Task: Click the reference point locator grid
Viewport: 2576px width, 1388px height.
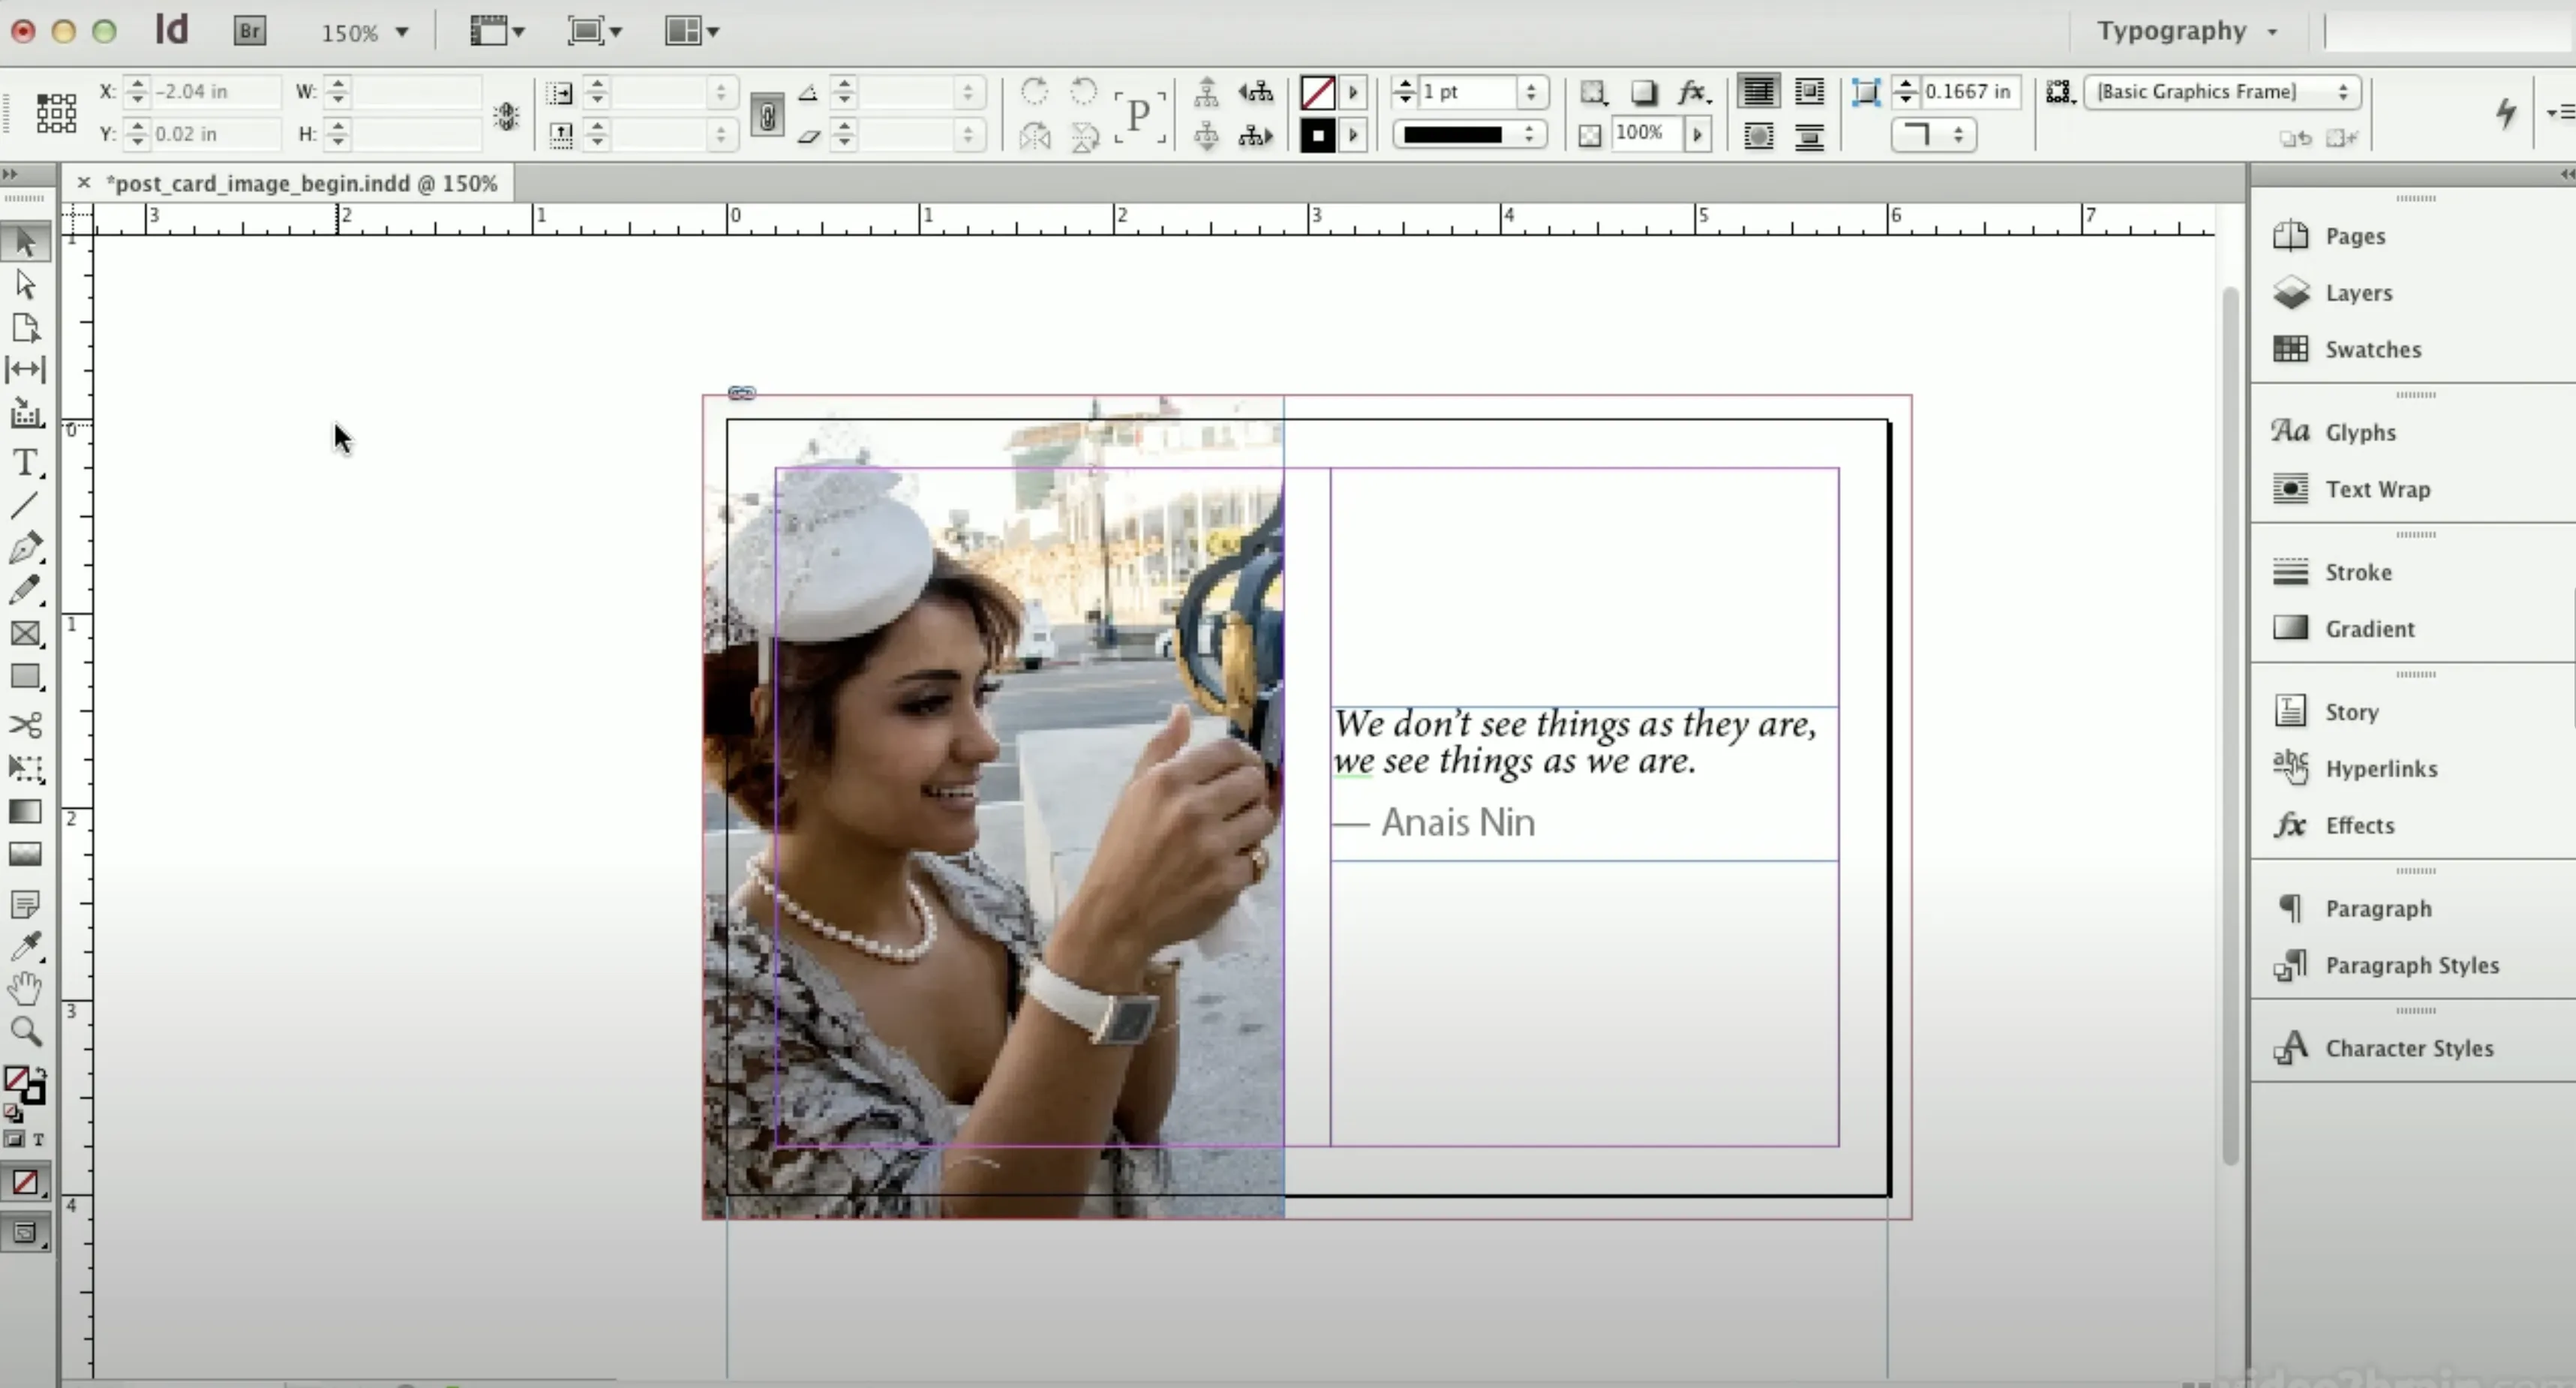Action: click(56, 113)
